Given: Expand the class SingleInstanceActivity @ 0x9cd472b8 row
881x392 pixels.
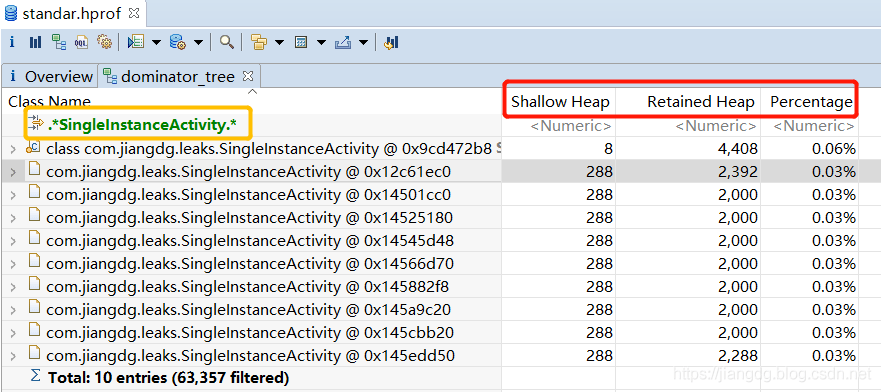Looking at the screenshot, I should point(13,149).
